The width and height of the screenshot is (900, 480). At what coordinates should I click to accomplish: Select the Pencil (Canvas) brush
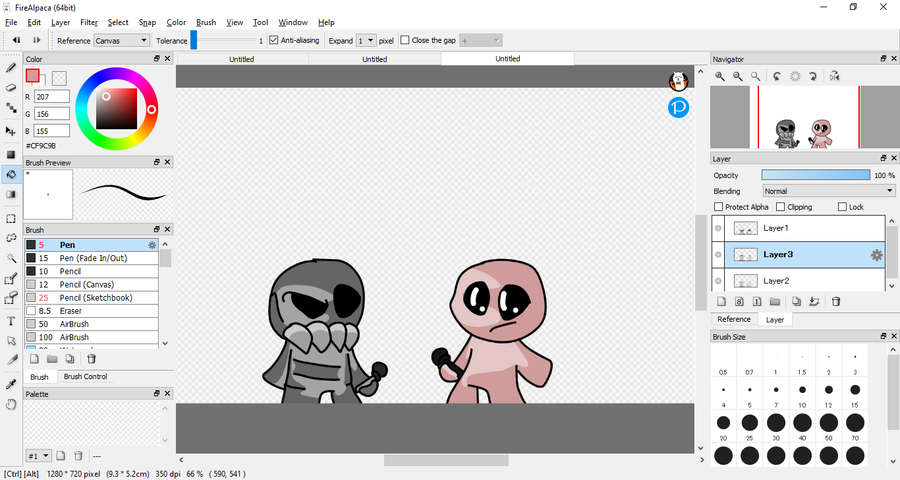pyautogui.click(x=92, y=285)
